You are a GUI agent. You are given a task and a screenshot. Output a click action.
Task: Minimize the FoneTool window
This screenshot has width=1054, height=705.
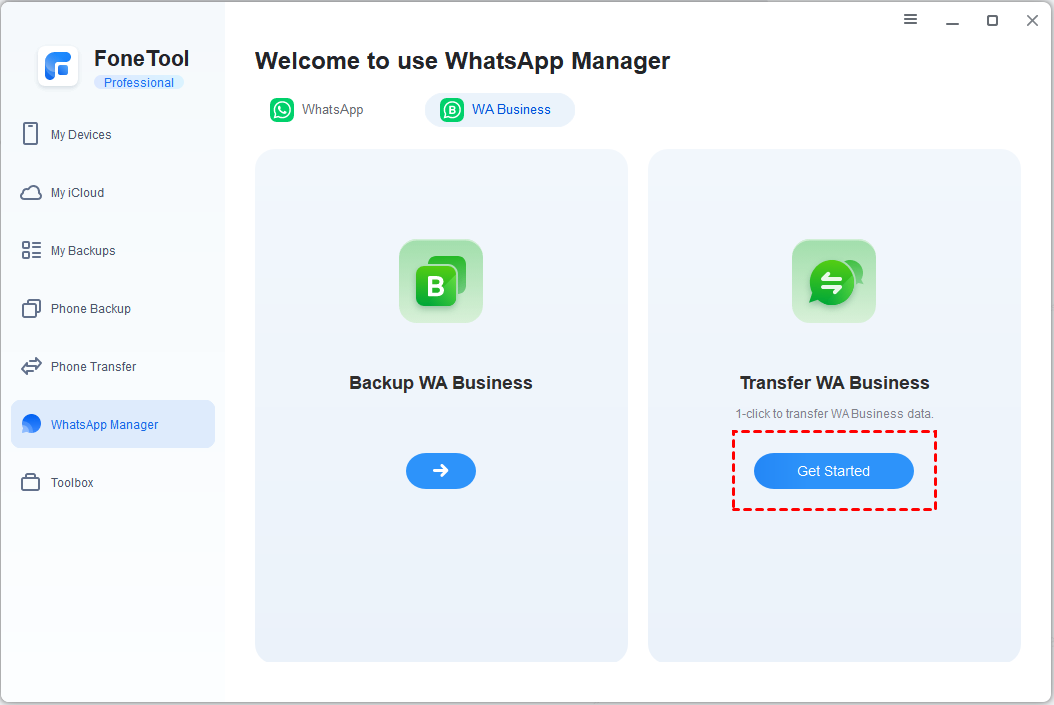952,20
